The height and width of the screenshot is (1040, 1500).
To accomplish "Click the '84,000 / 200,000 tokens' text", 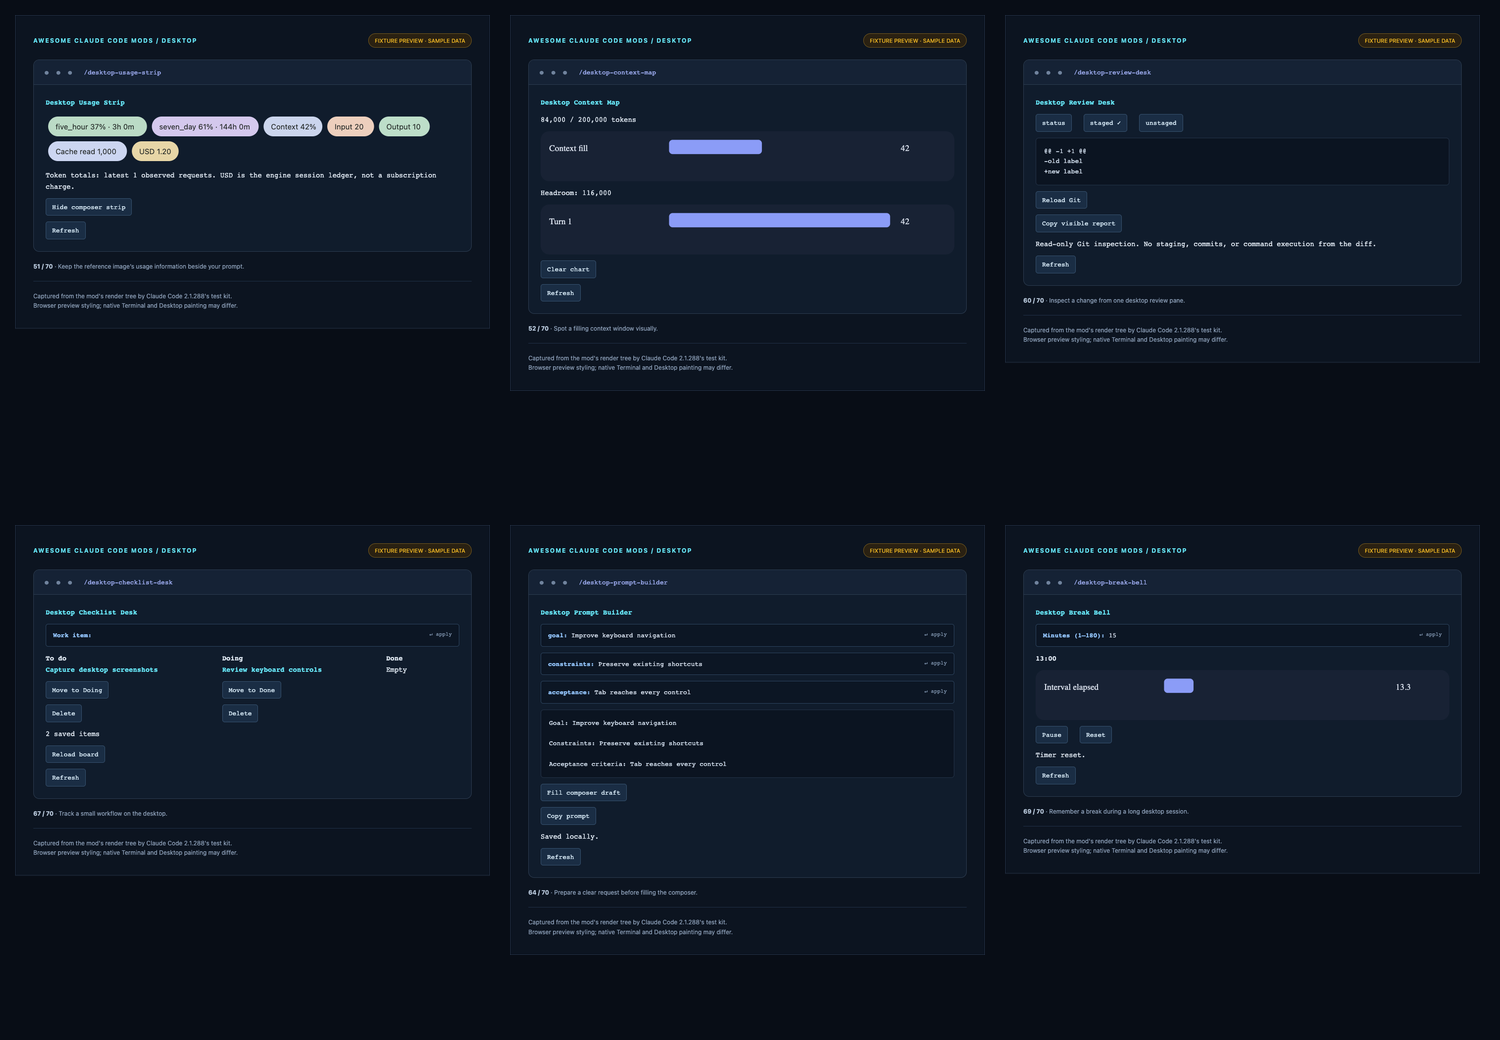I will [x=588, y=120].
